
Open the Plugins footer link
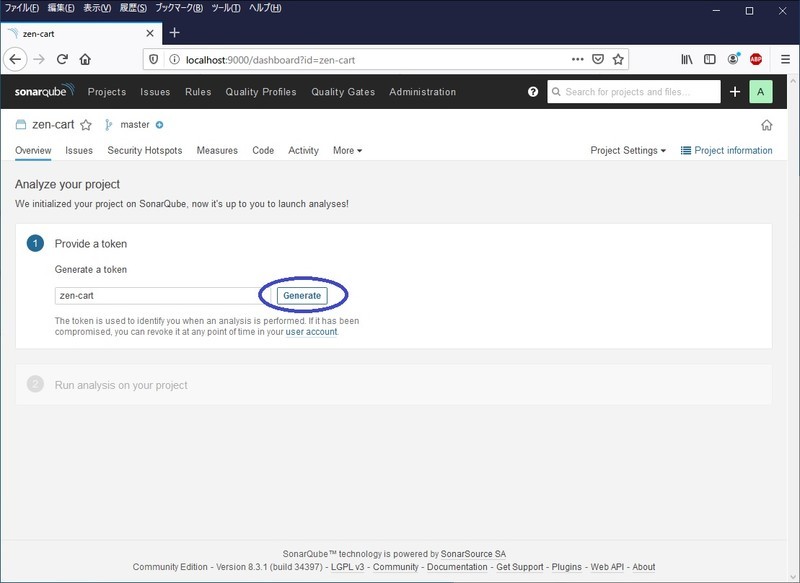point(566,567)
